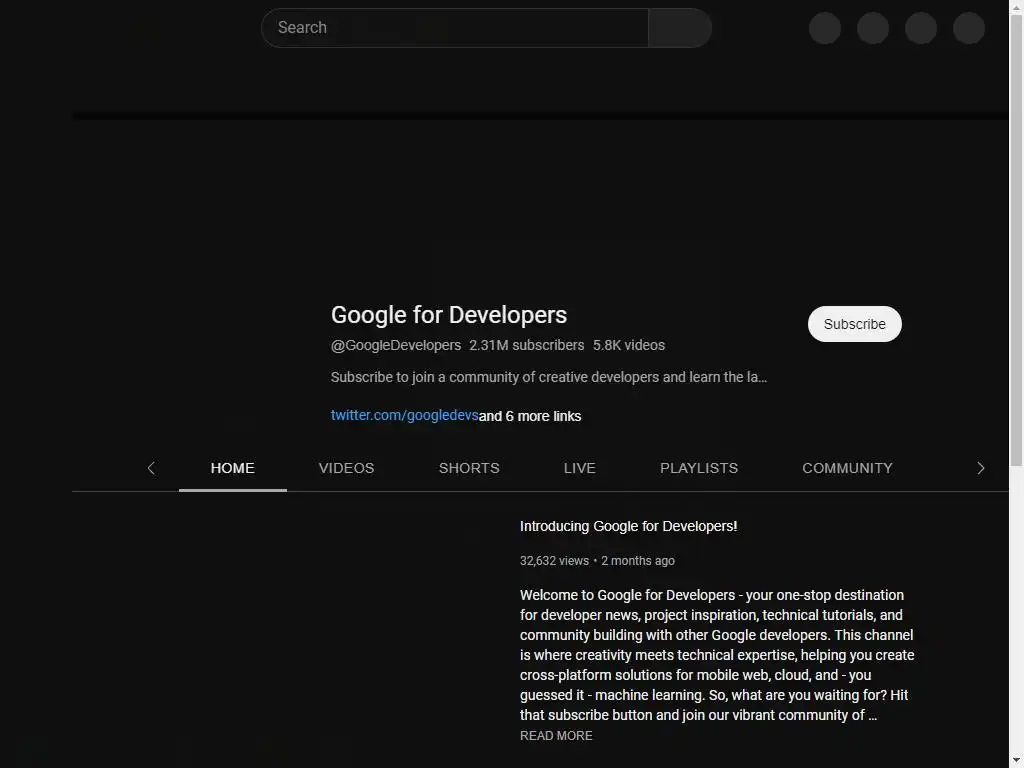Click the Welcome to Google for Developers description
This screenshot has height=768, width=1024.
point(716,655)
